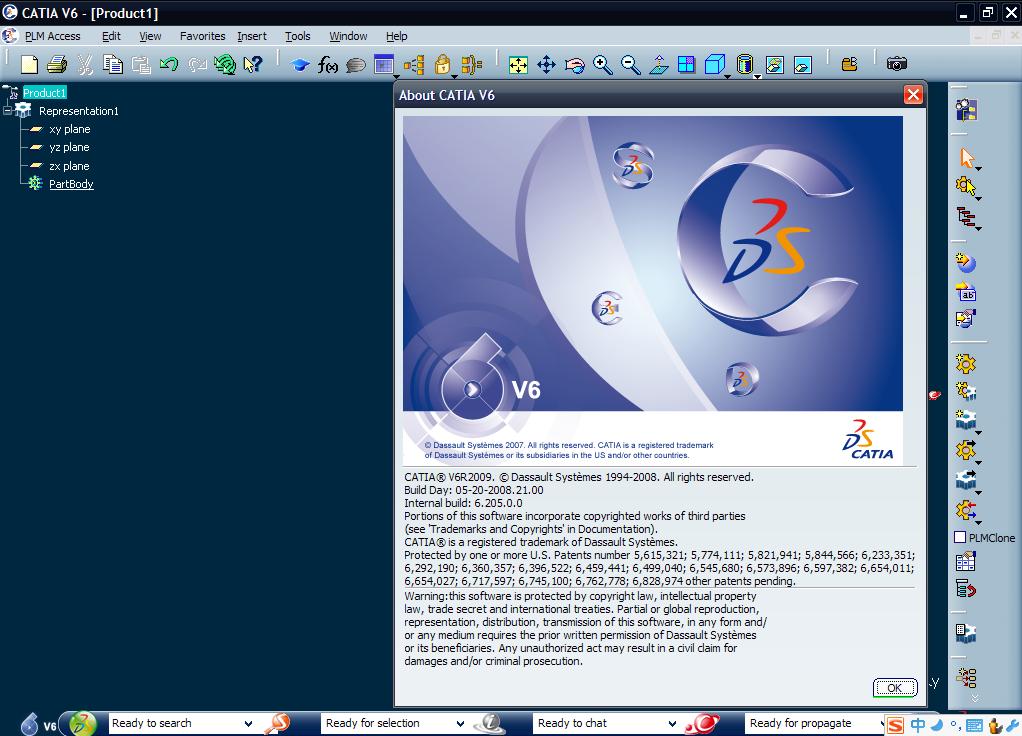Image resolution: width=1022 pixels, height=736 pixels.
Task: Select Product1 in the specification tree
Action: [x=44, y=93]
